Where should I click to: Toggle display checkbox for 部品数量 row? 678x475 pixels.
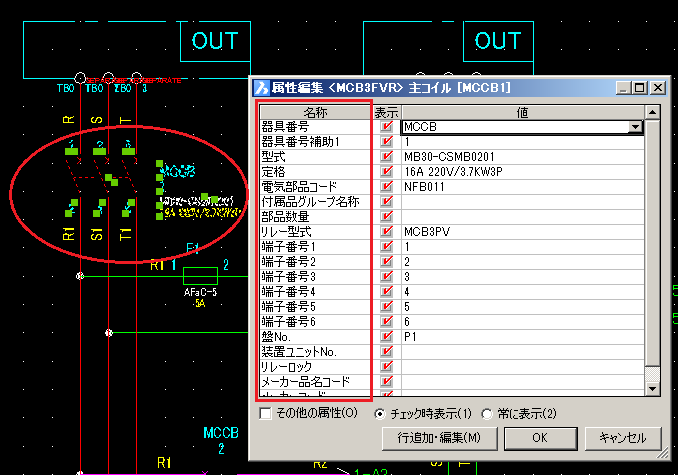coord(387,217)
